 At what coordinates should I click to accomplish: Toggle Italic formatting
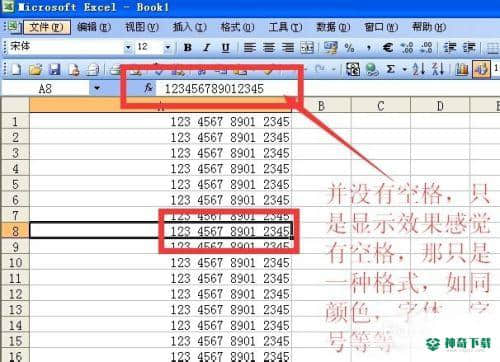point(207,48)
